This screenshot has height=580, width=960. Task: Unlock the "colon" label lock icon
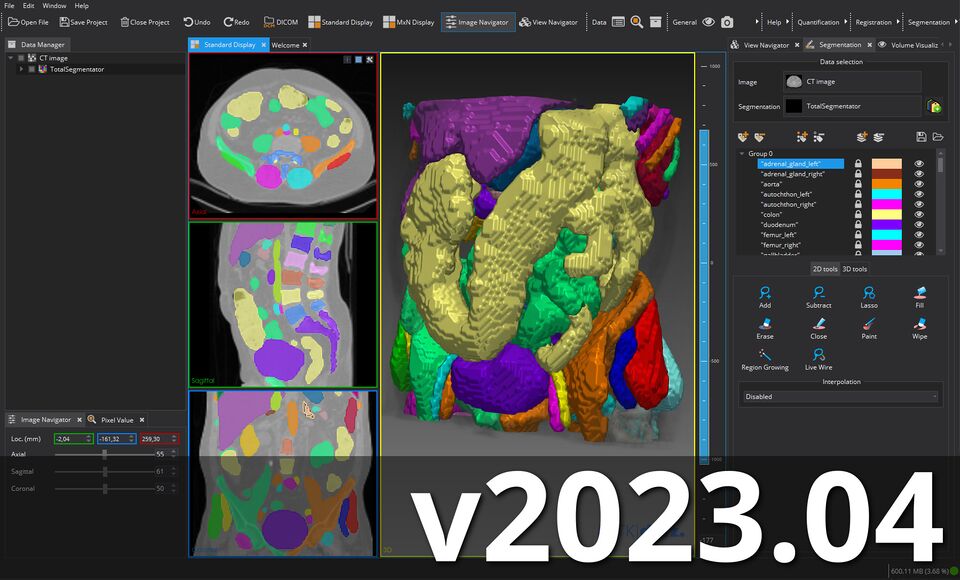click(858, 215)
